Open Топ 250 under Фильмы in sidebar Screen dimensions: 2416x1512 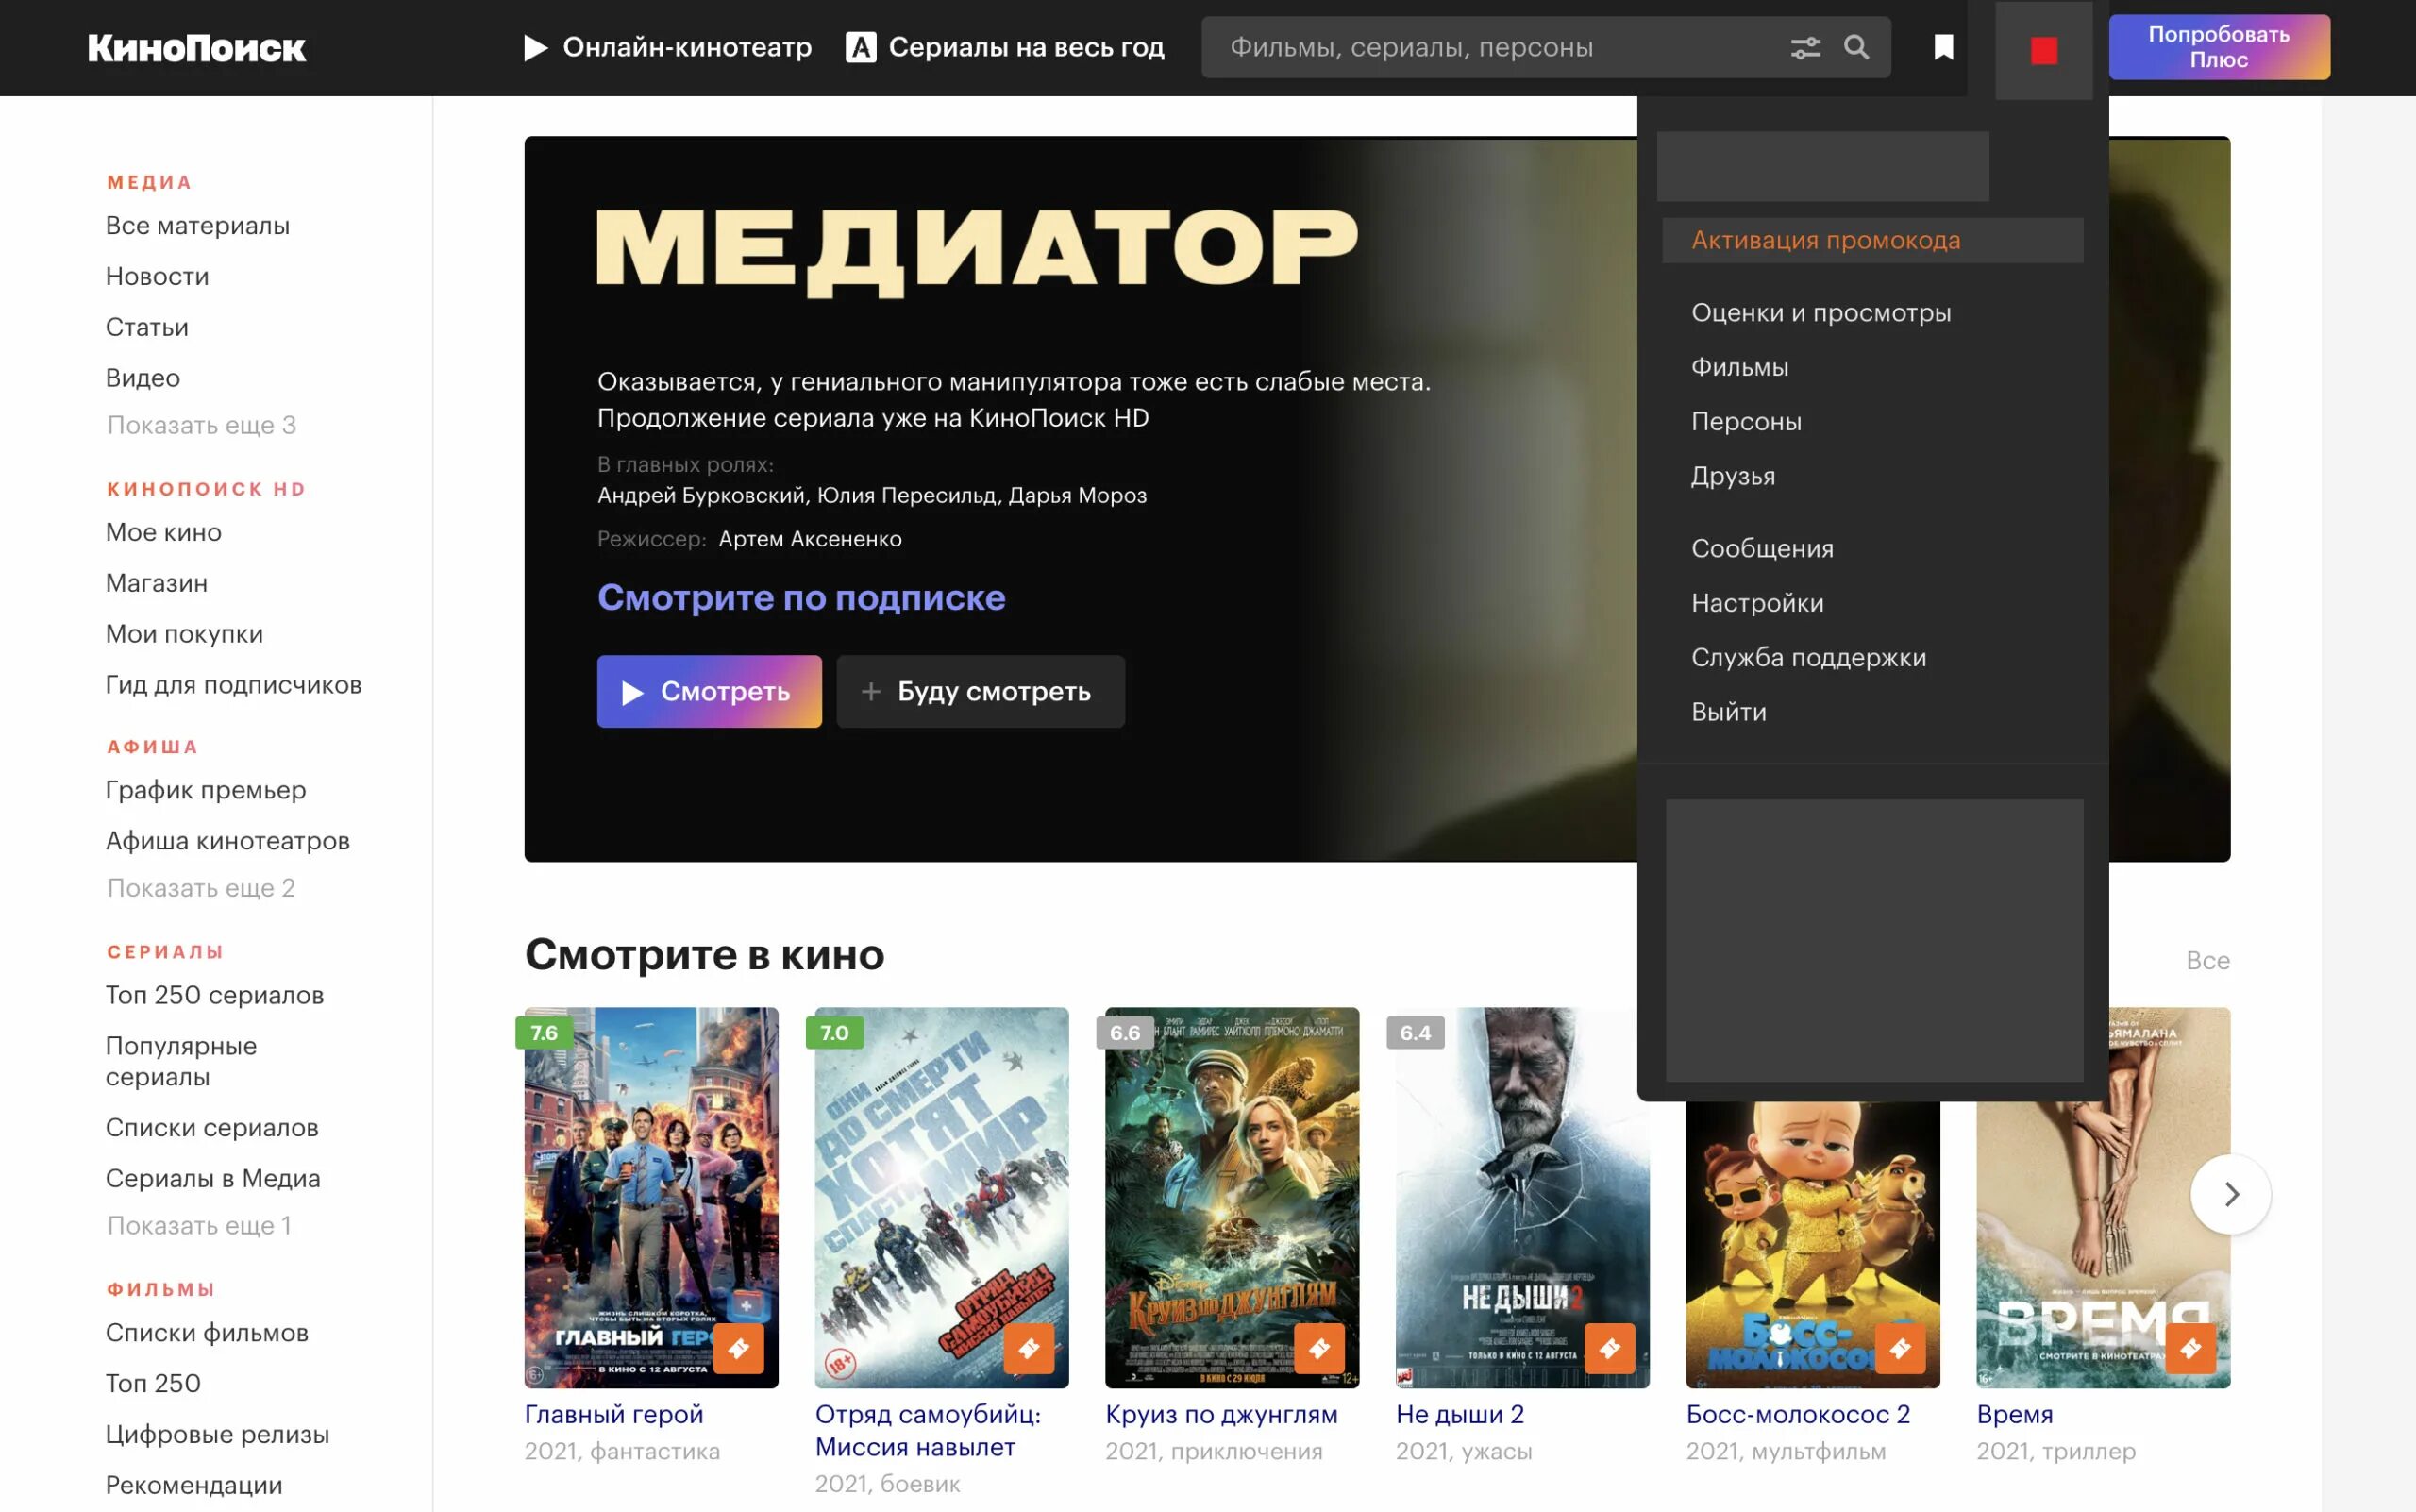[x=153, y=1384]
